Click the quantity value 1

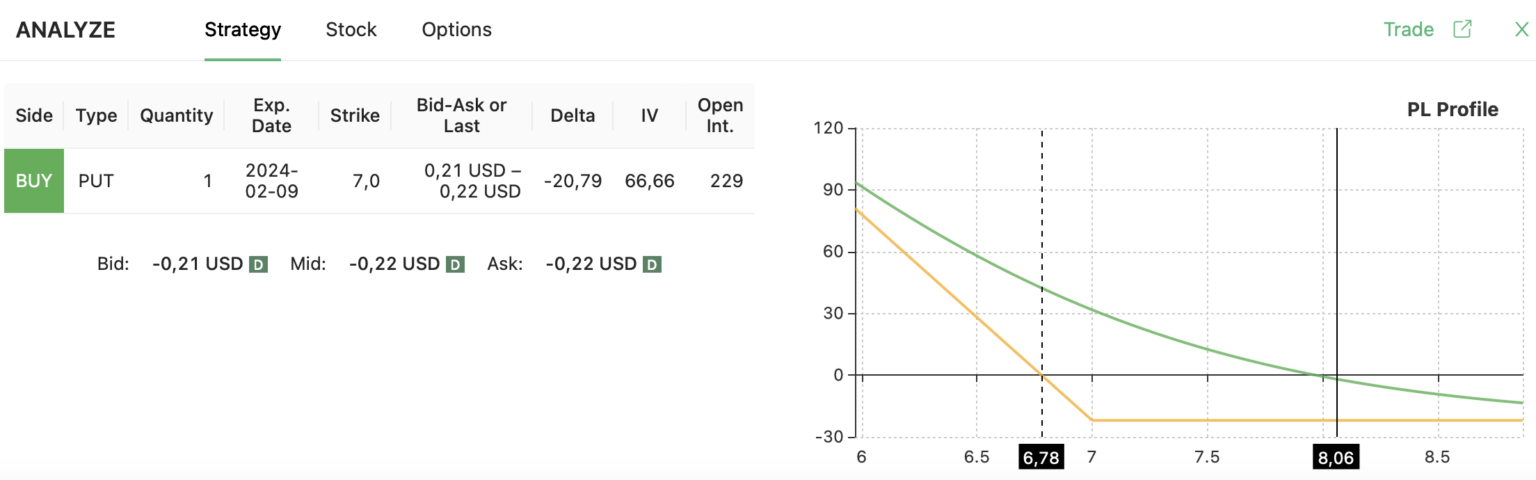click(x=208, y=181)
